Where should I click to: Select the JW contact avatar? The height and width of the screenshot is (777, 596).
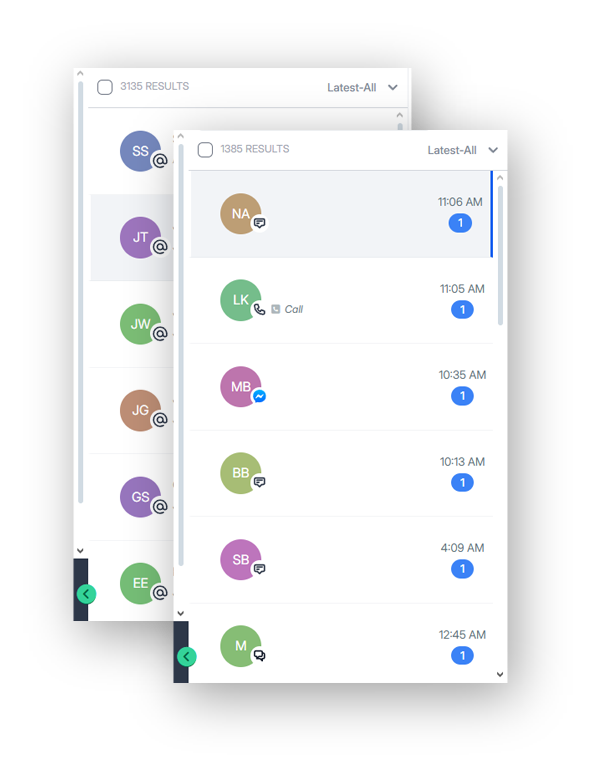pos(141,324)
